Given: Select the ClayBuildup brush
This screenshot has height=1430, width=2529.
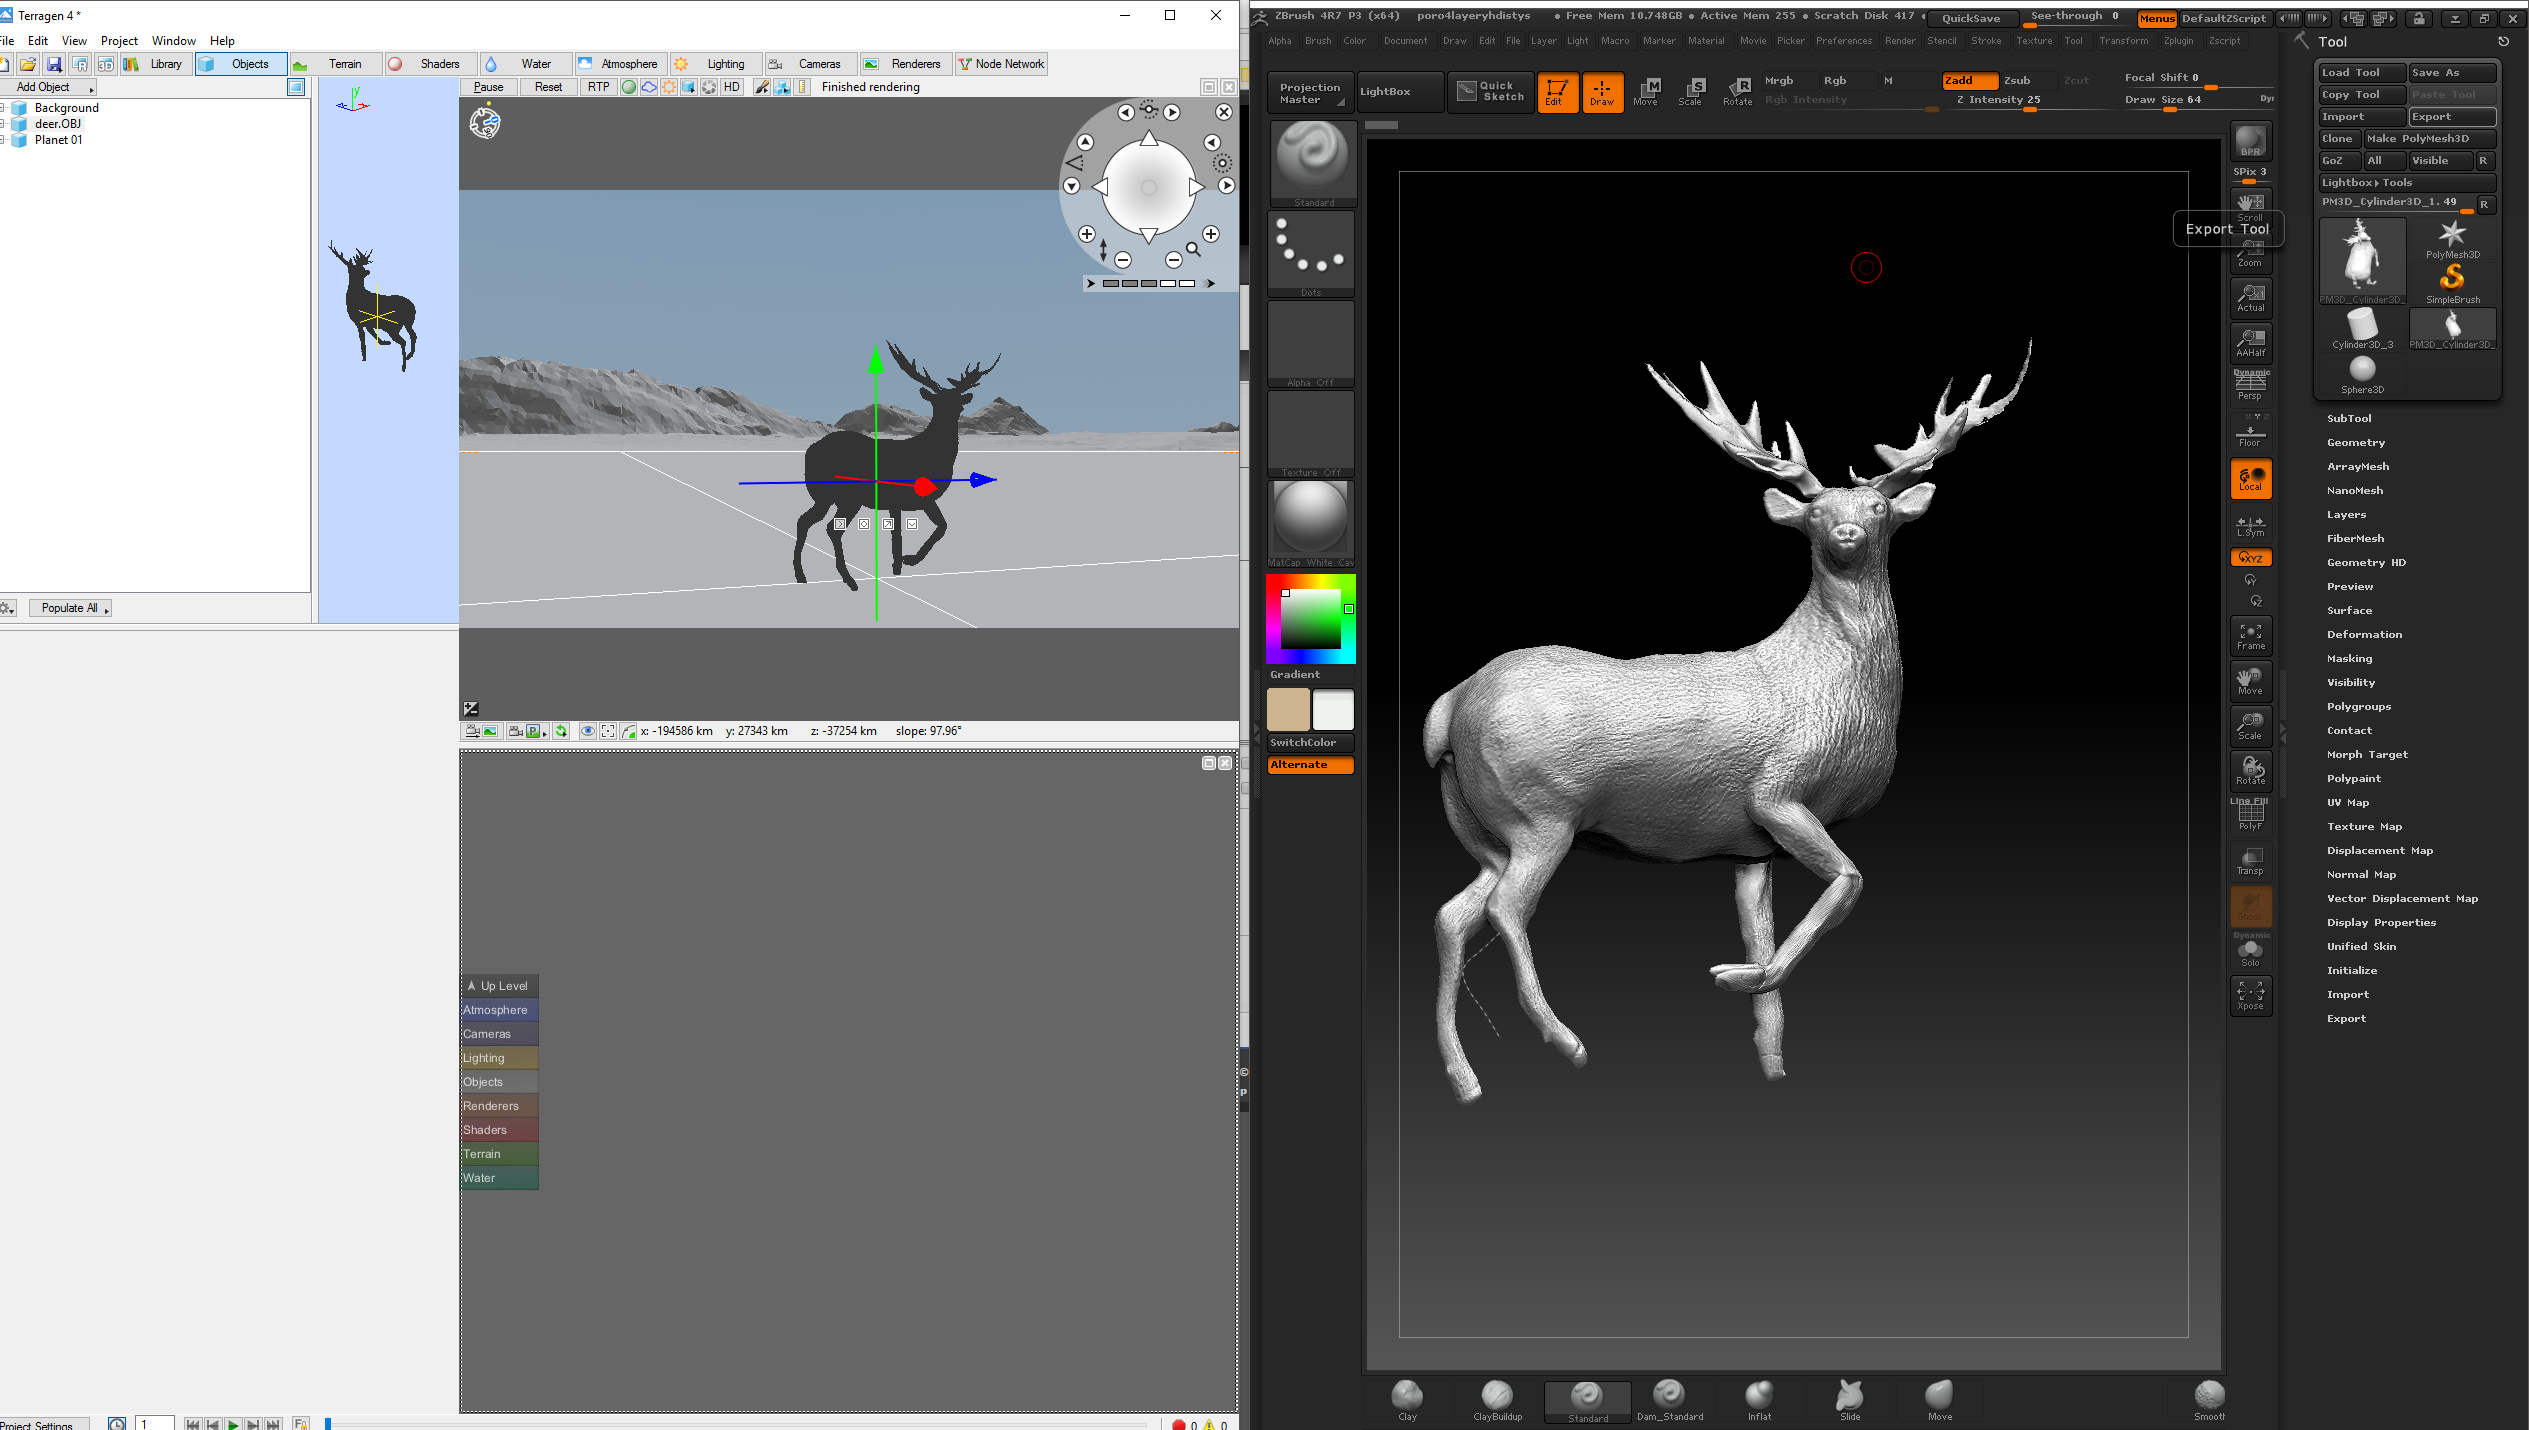Looking at the screenshot, I should click(1497, 1398).
